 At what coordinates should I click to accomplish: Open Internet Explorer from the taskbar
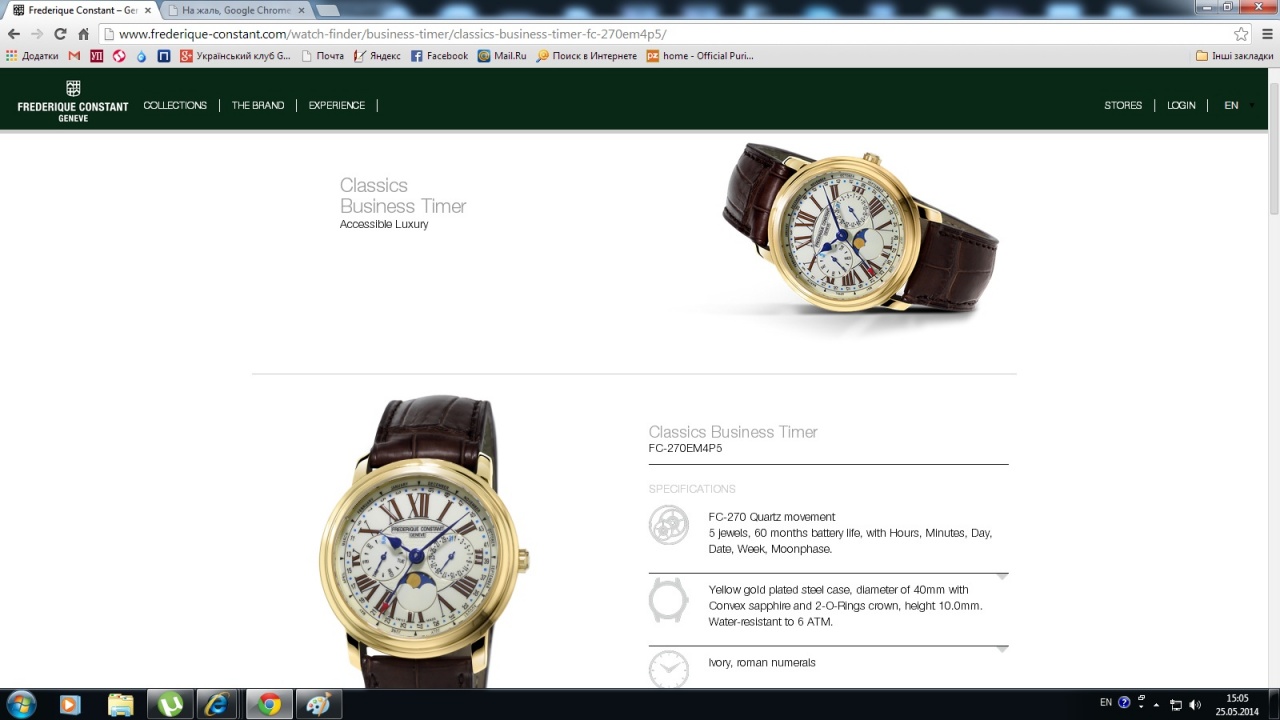click(x=217, y=704)
